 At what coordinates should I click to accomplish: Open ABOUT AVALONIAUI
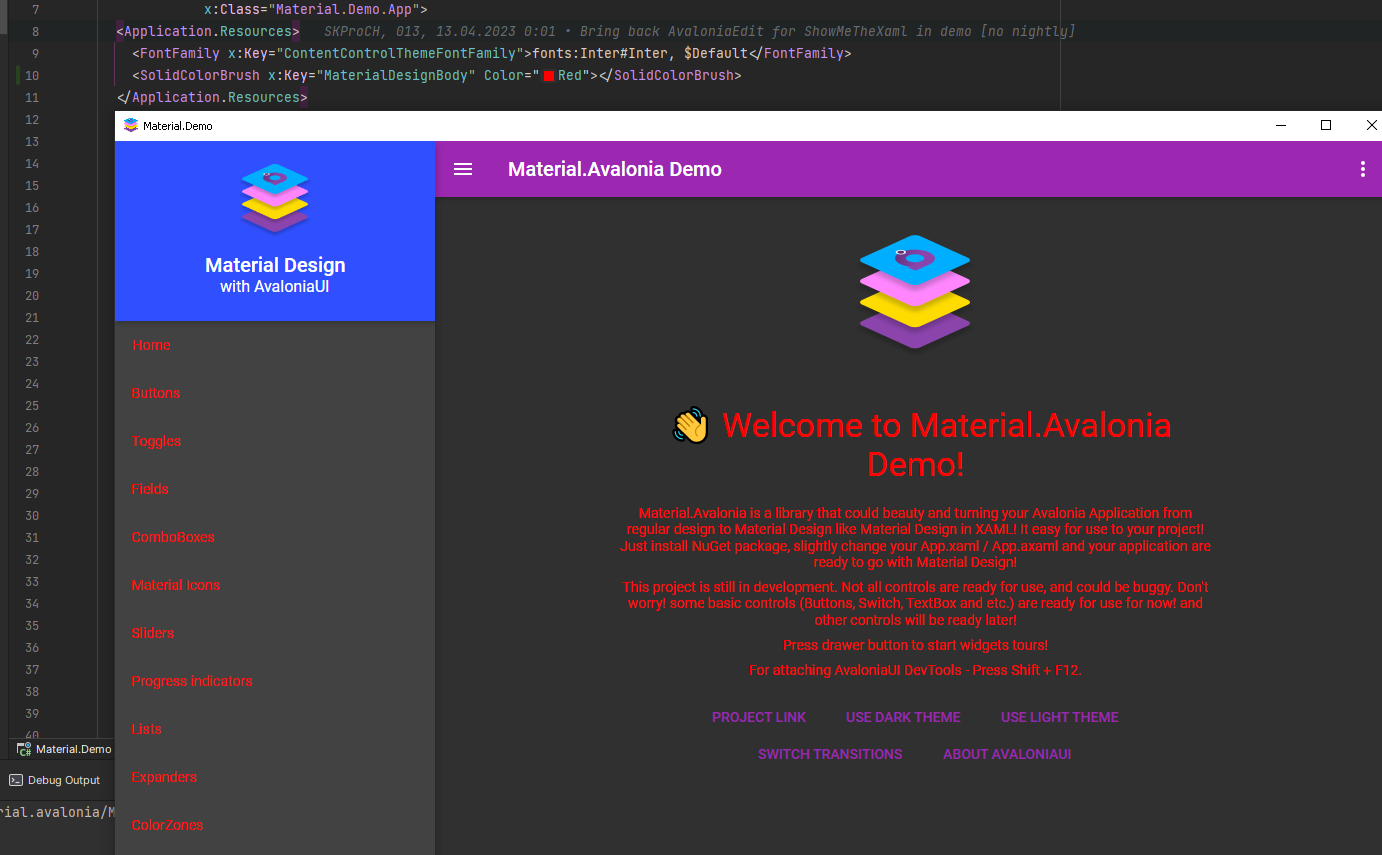pos(1007,754)
